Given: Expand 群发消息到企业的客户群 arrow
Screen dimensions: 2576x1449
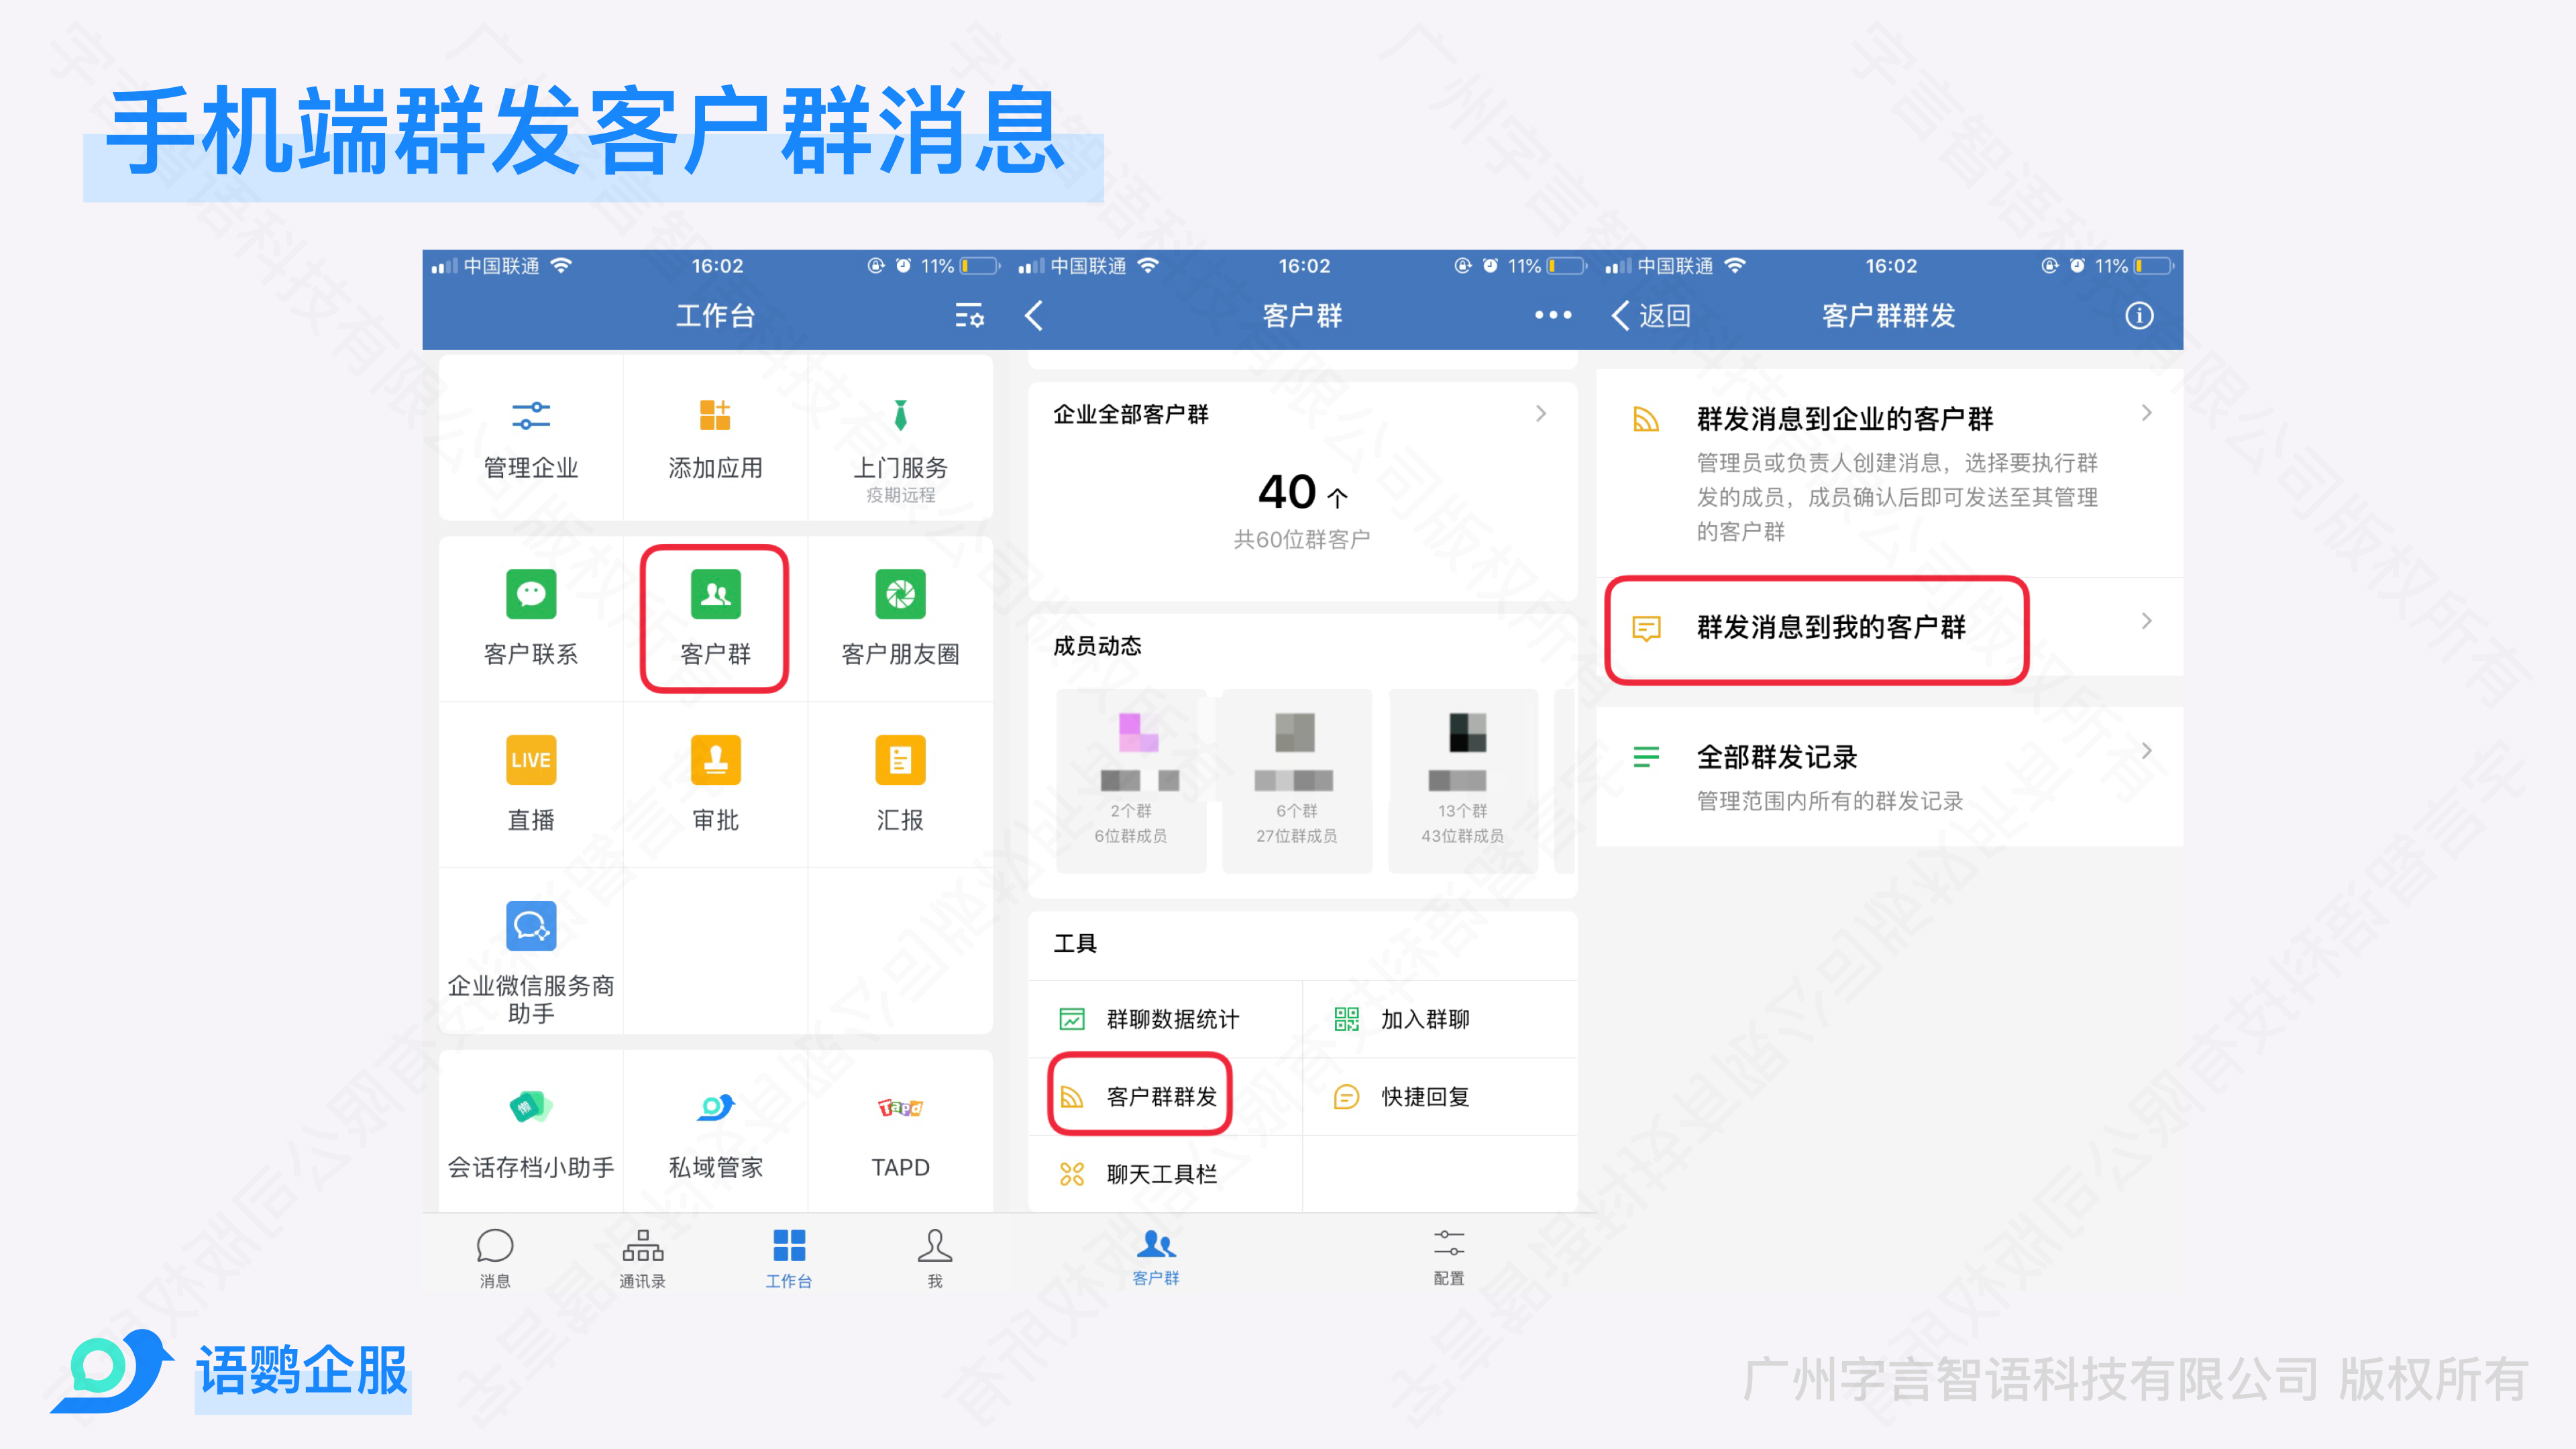Looking at the screenshot, I should tap(2146, 413).
